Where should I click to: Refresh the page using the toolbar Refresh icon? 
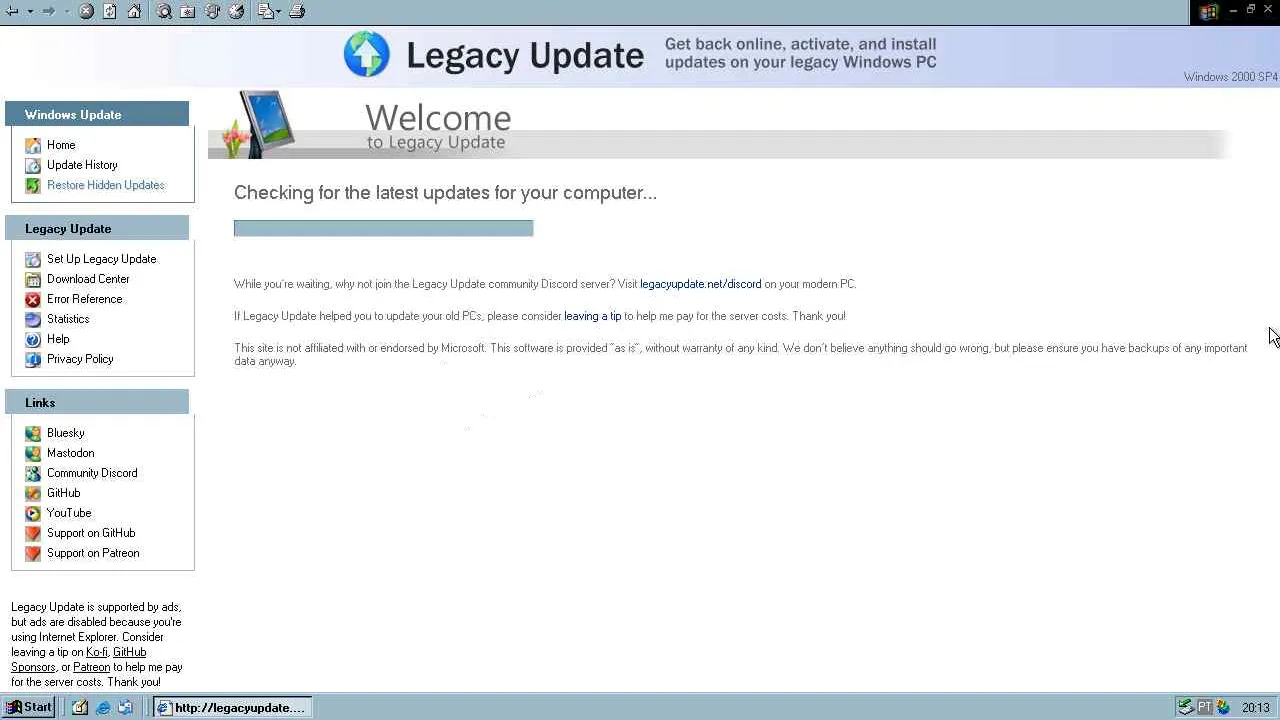tap(110, 11)
